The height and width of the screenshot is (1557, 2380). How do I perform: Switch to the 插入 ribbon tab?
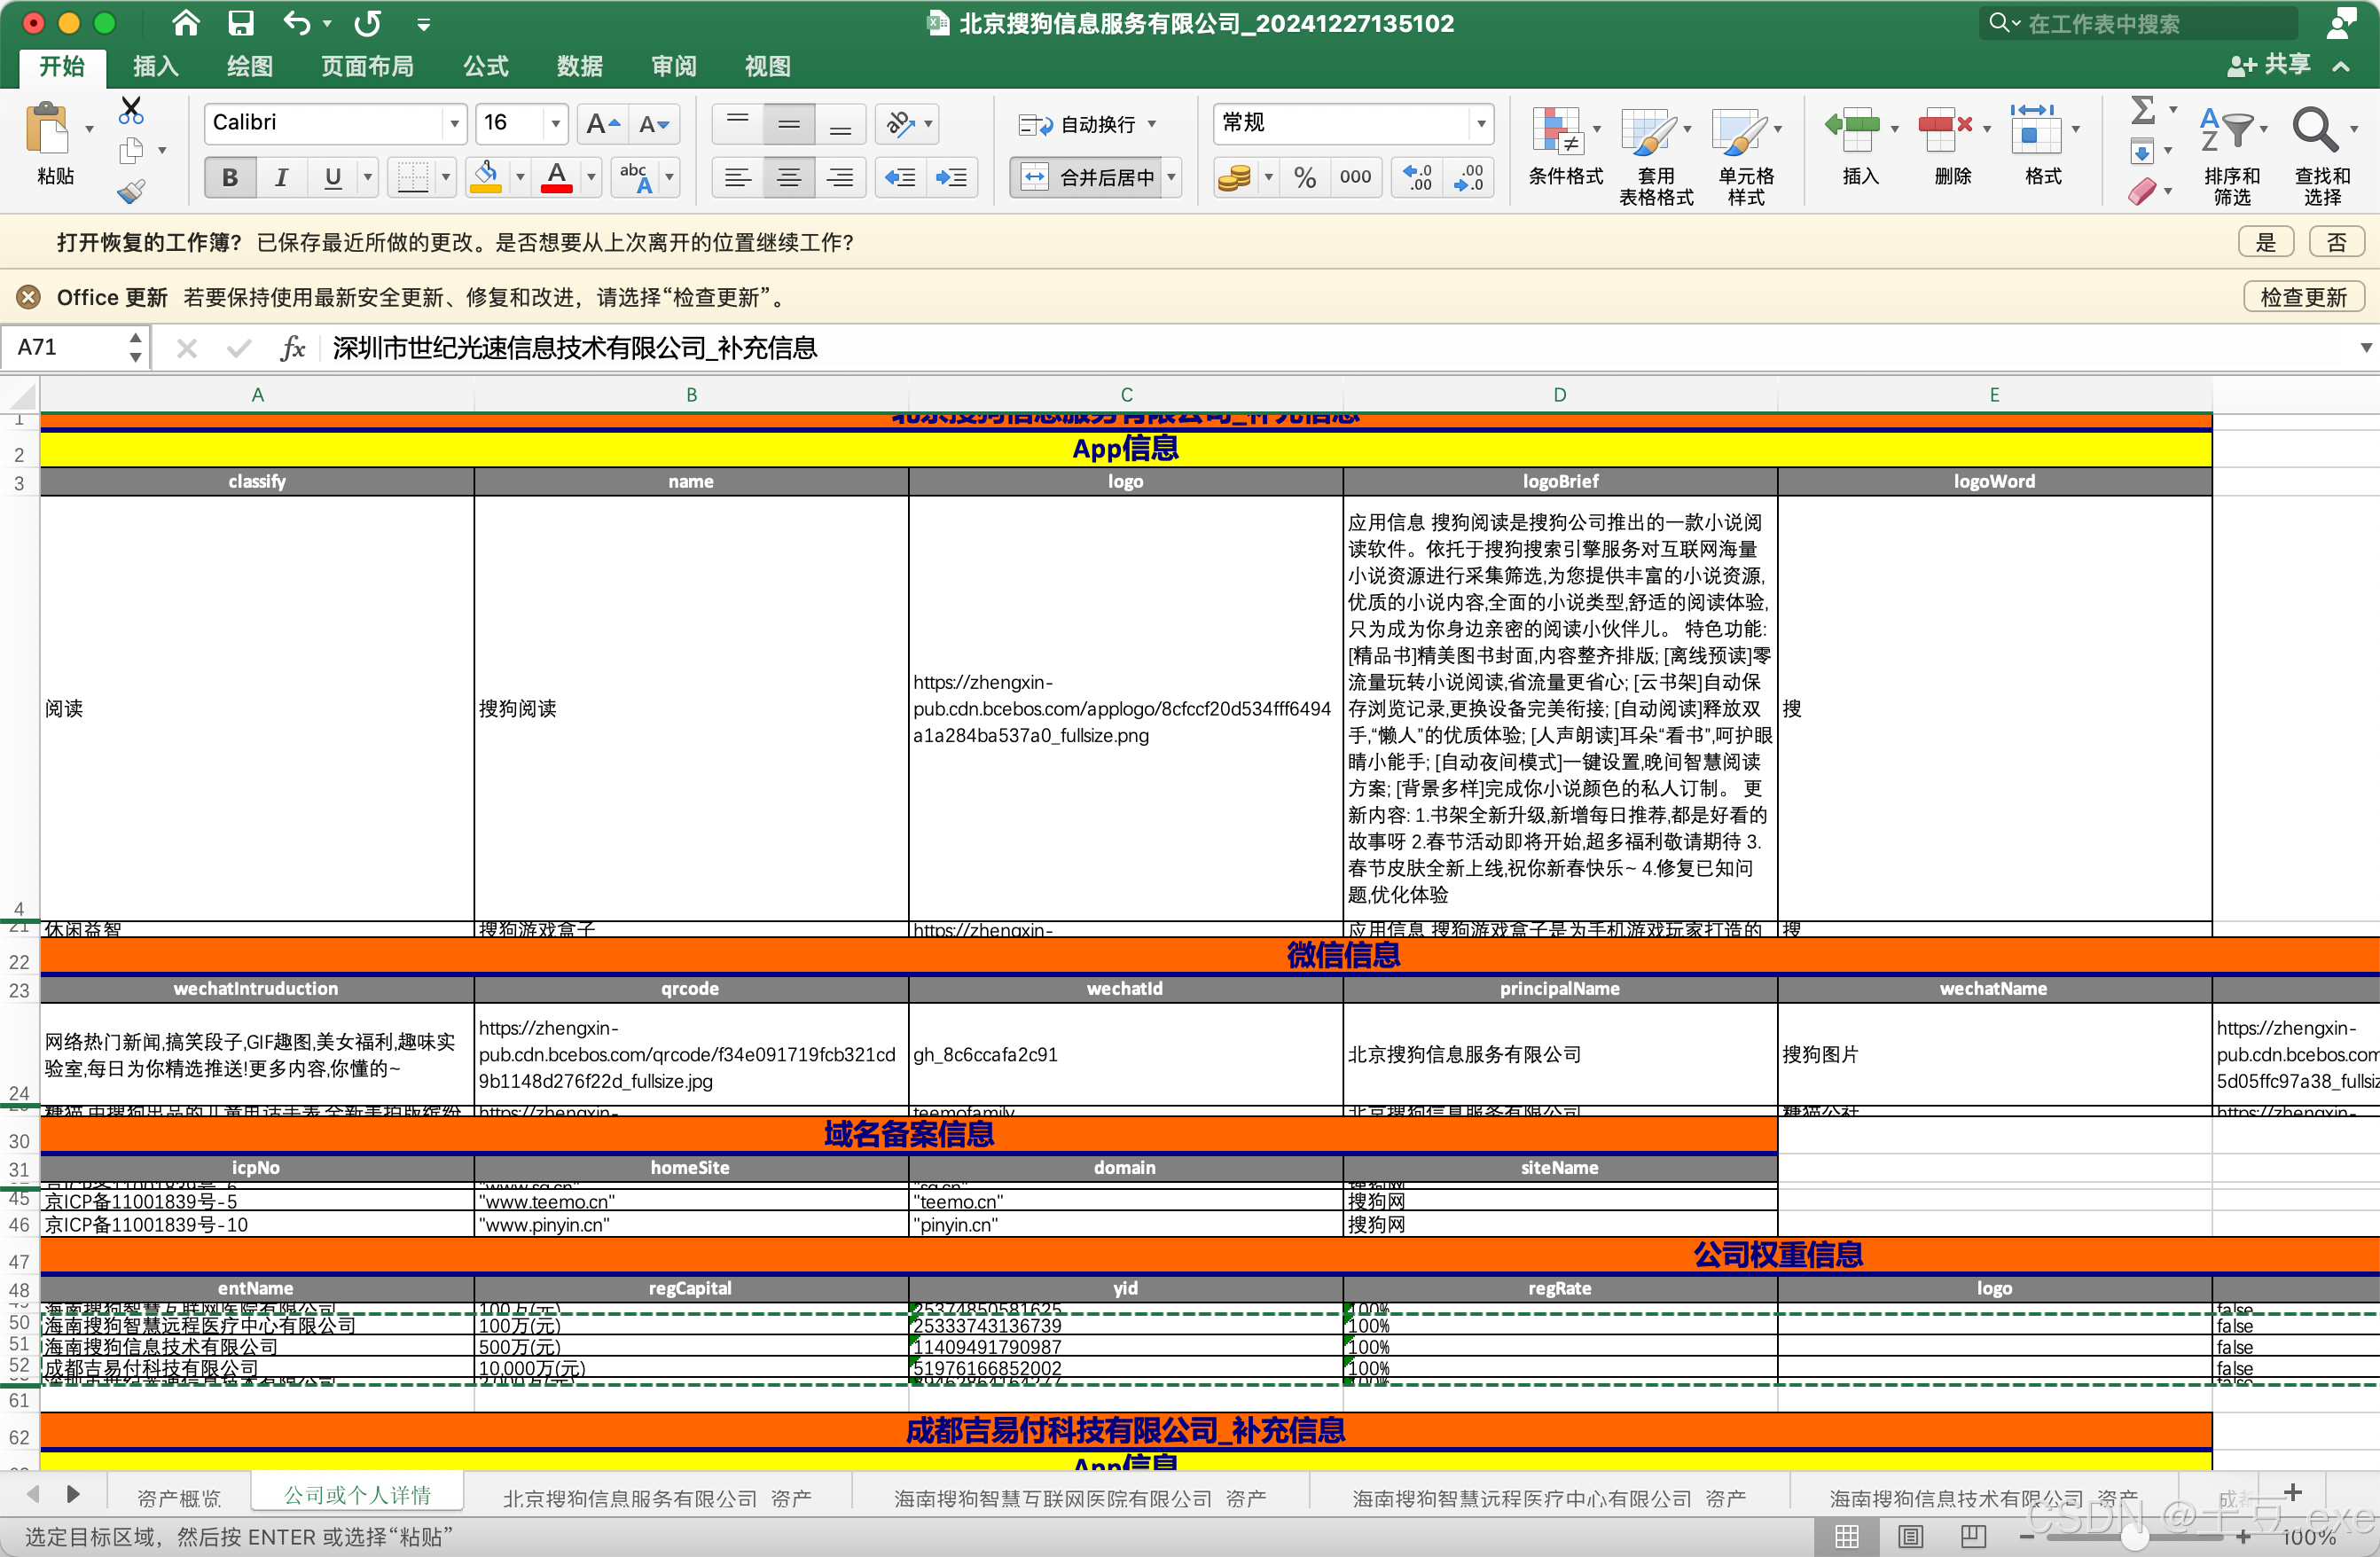point(156,66)
